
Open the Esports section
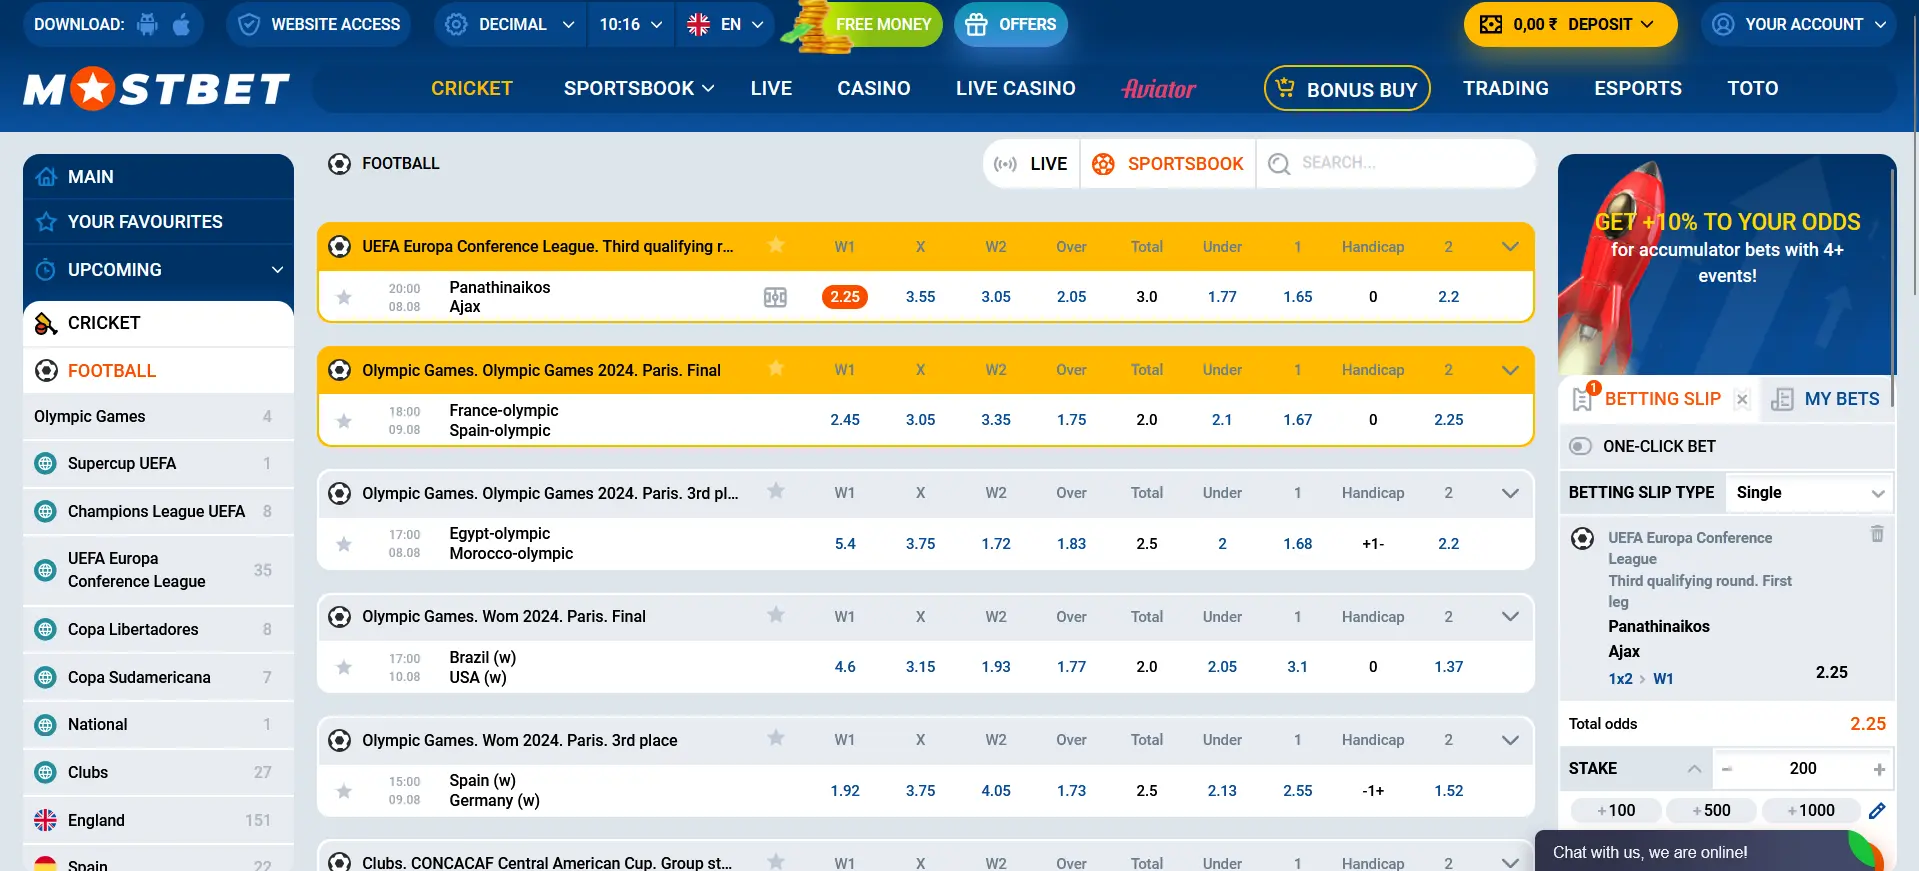pos(1637,88)
